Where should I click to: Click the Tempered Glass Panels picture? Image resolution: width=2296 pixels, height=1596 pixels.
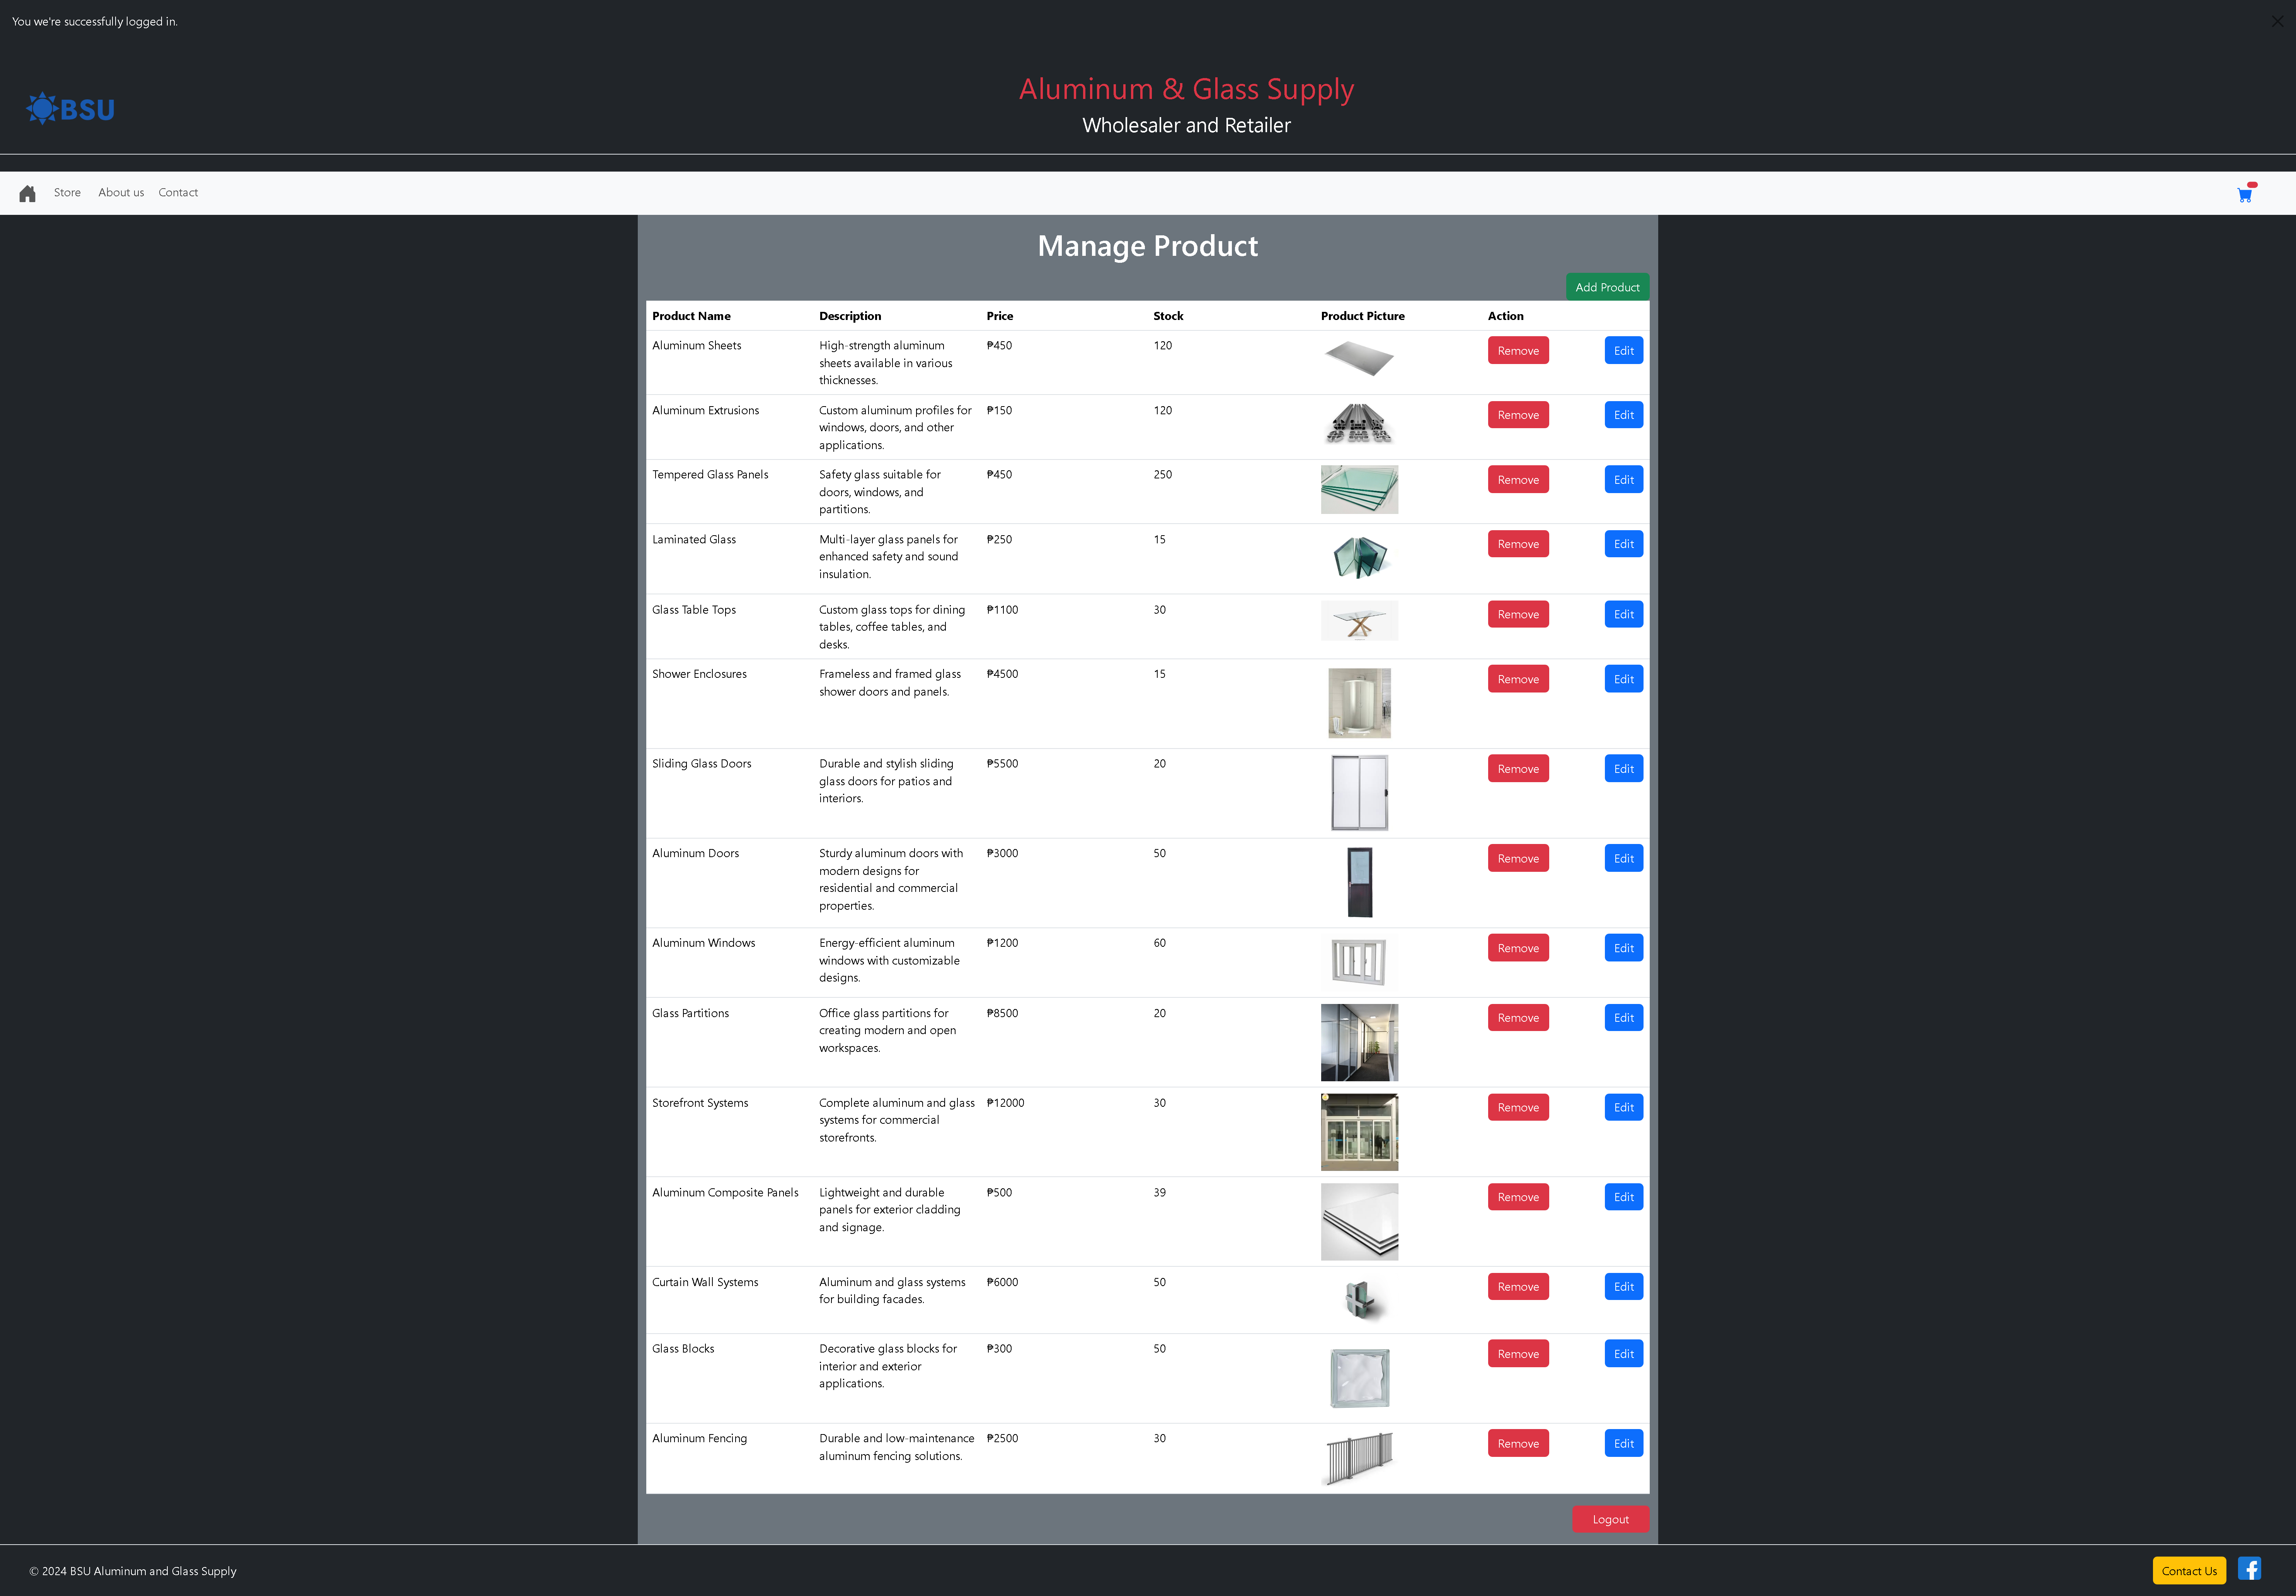pyautogui.click(x=1359, y=490)
